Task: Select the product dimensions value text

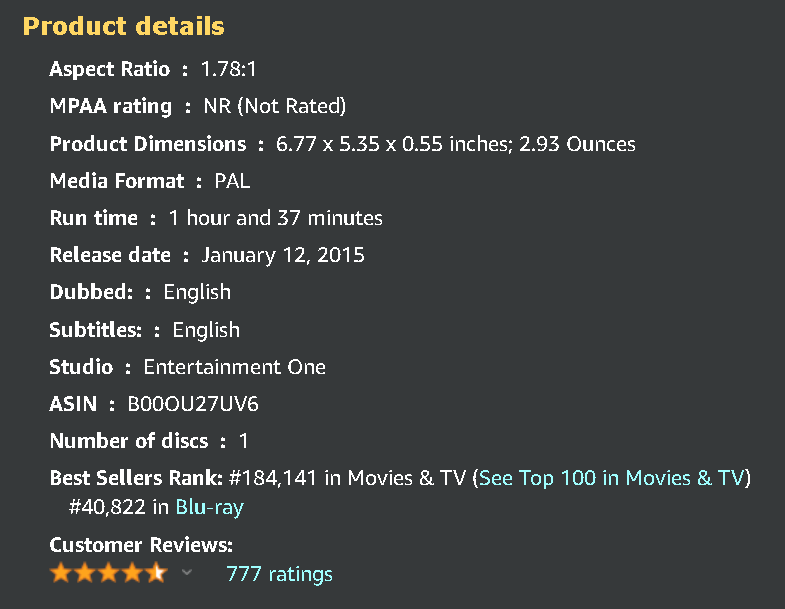Action: 455,144
